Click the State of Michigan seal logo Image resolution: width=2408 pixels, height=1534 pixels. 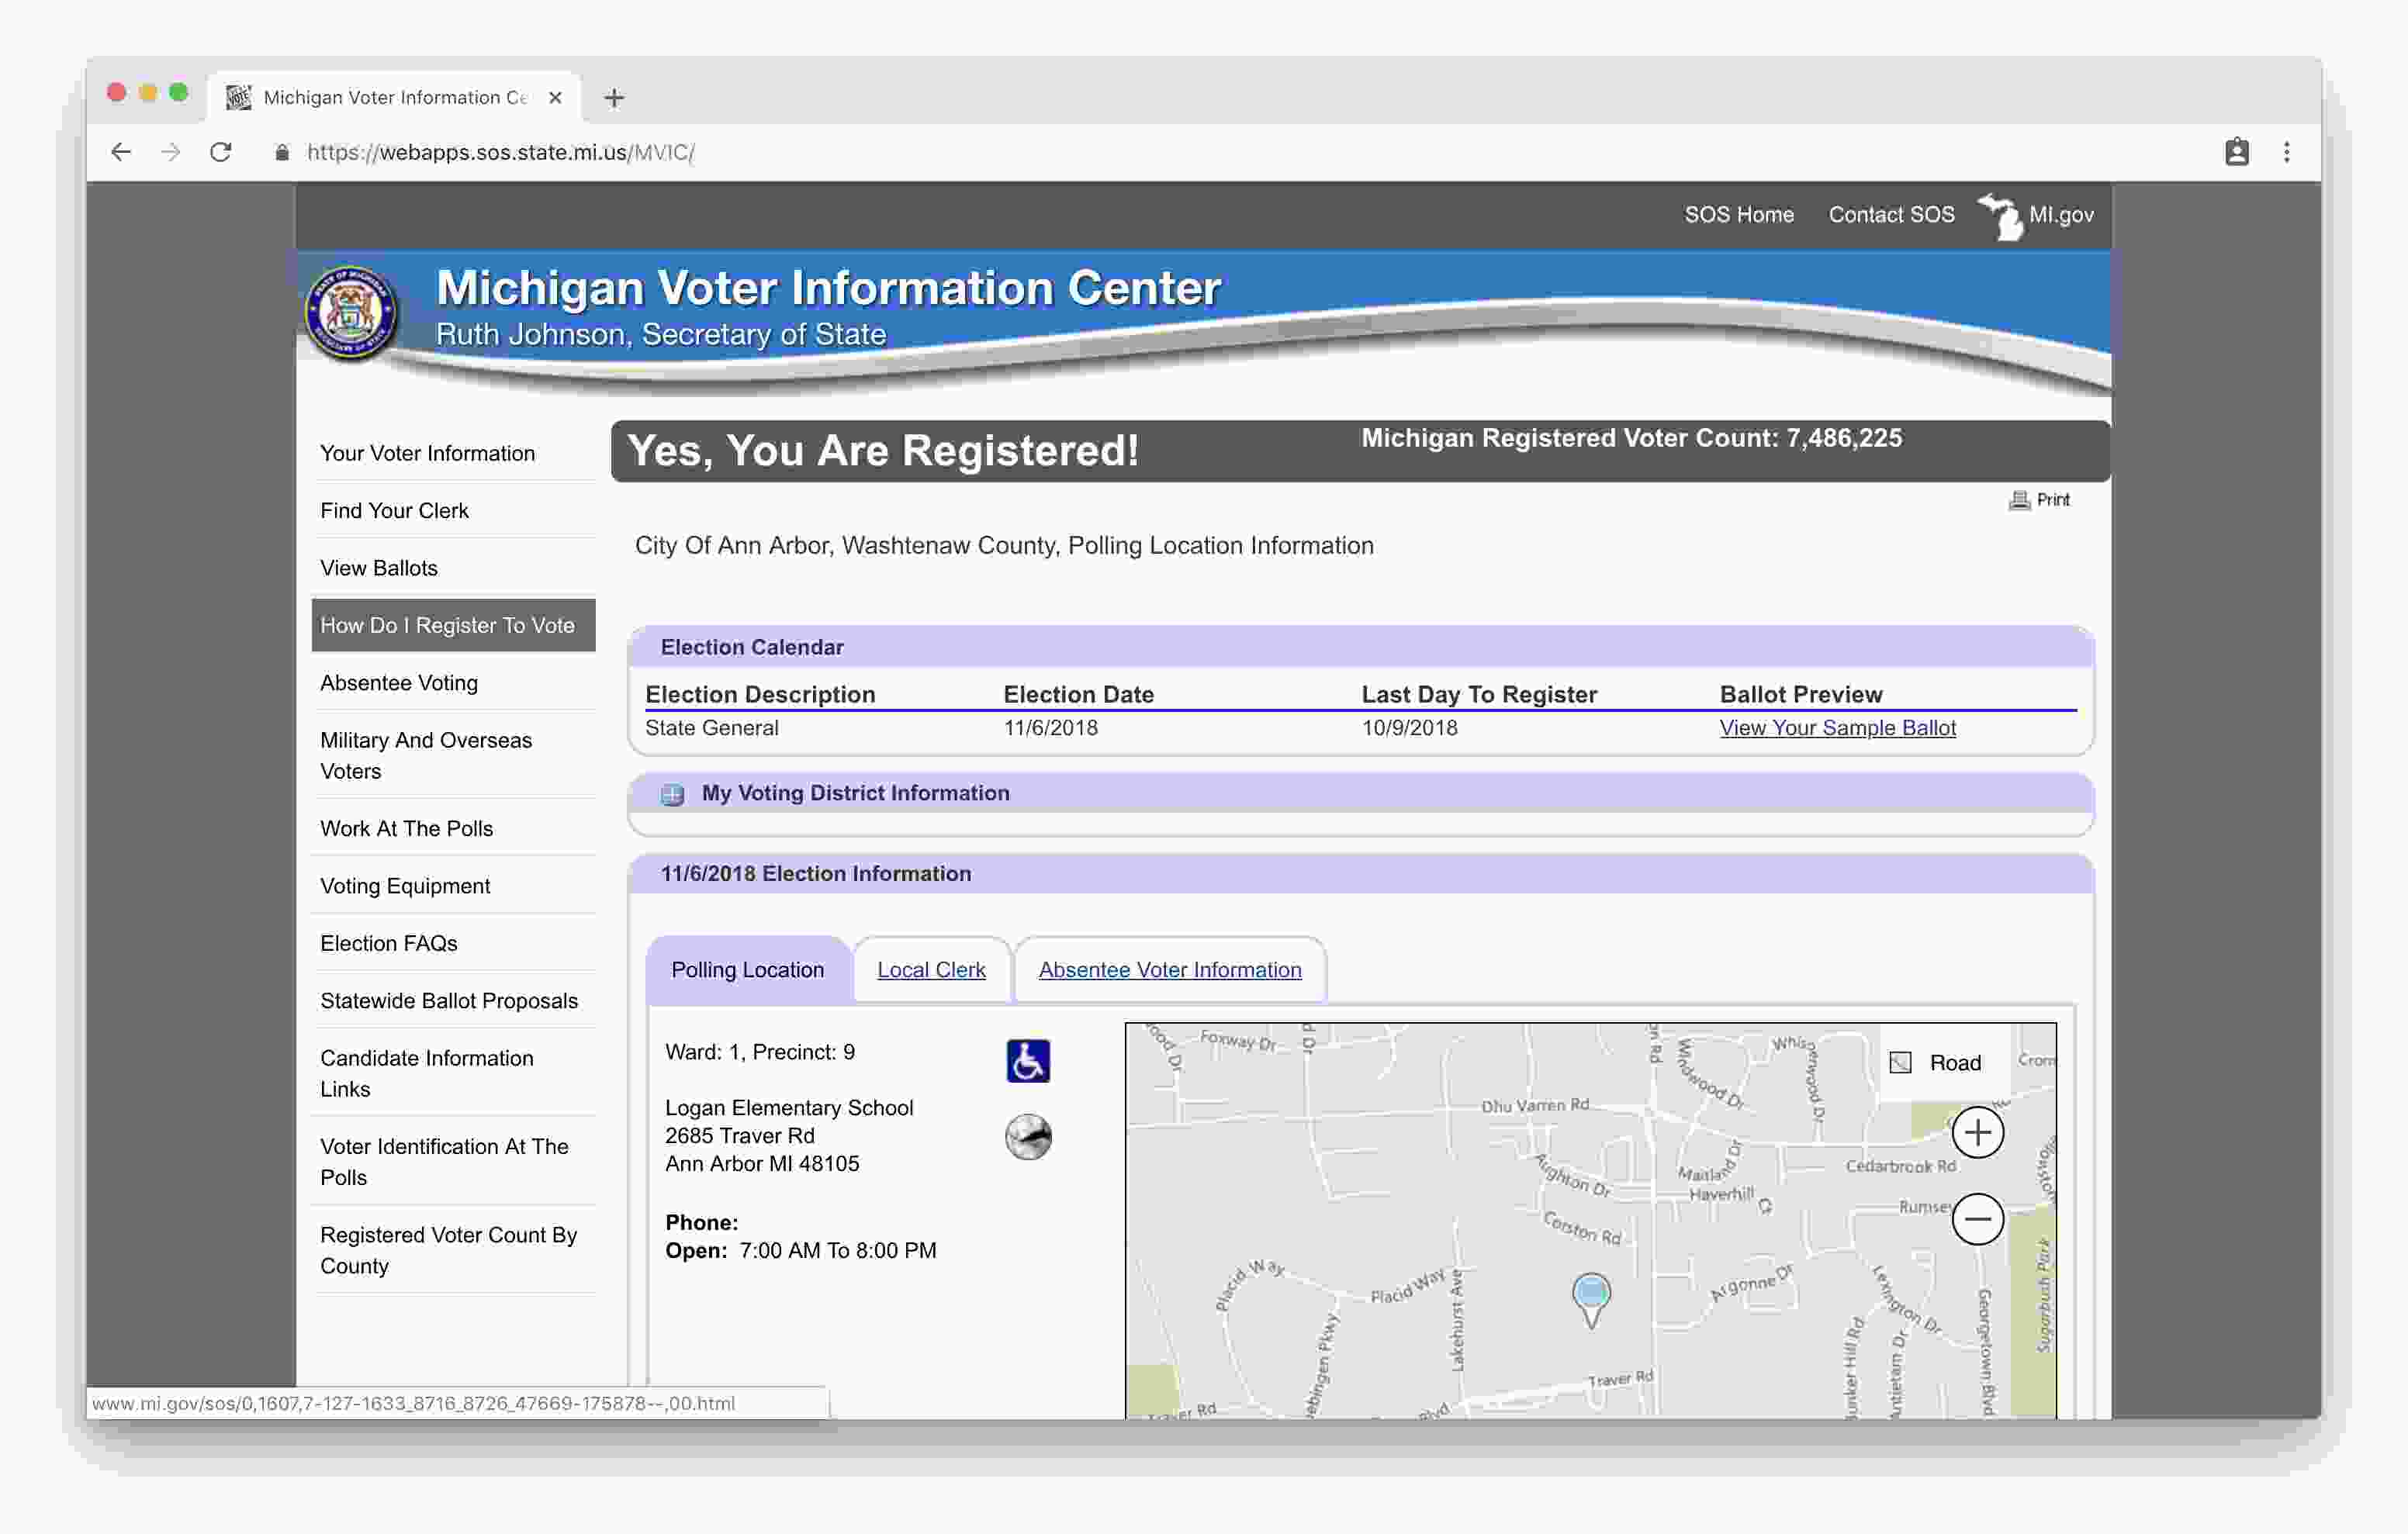point(350,311)
